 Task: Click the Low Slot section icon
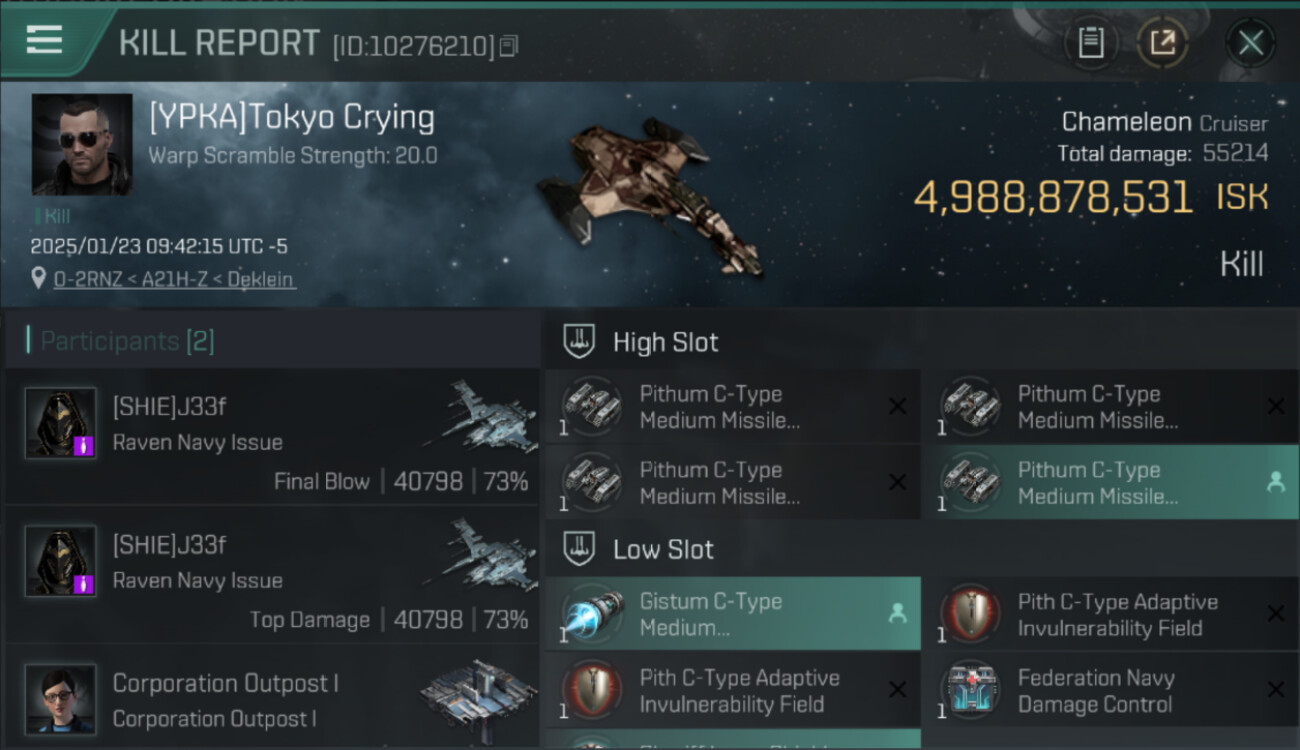point(579,549)
